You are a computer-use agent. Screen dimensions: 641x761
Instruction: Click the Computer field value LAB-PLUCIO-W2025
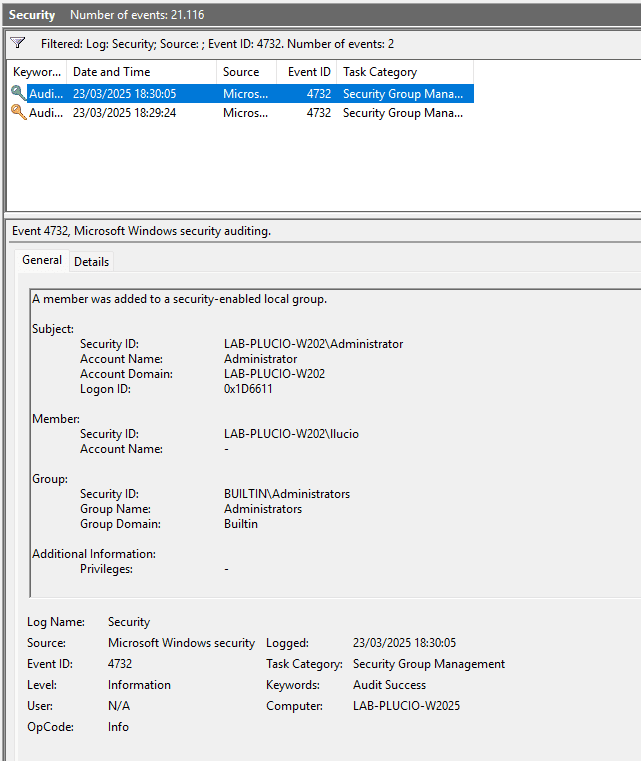406,706
